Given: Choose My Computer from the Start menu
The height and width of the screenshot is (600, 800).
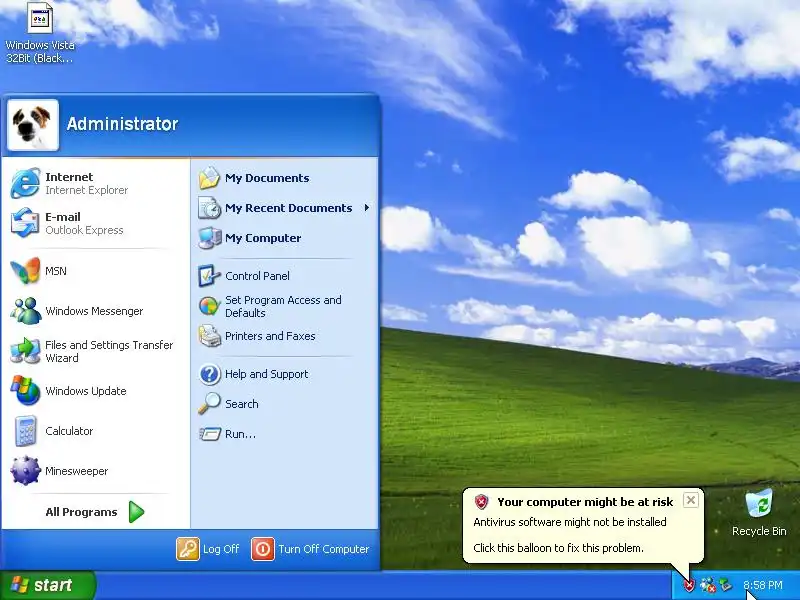Looking at the screenshot, I should [x=263, y=238].
